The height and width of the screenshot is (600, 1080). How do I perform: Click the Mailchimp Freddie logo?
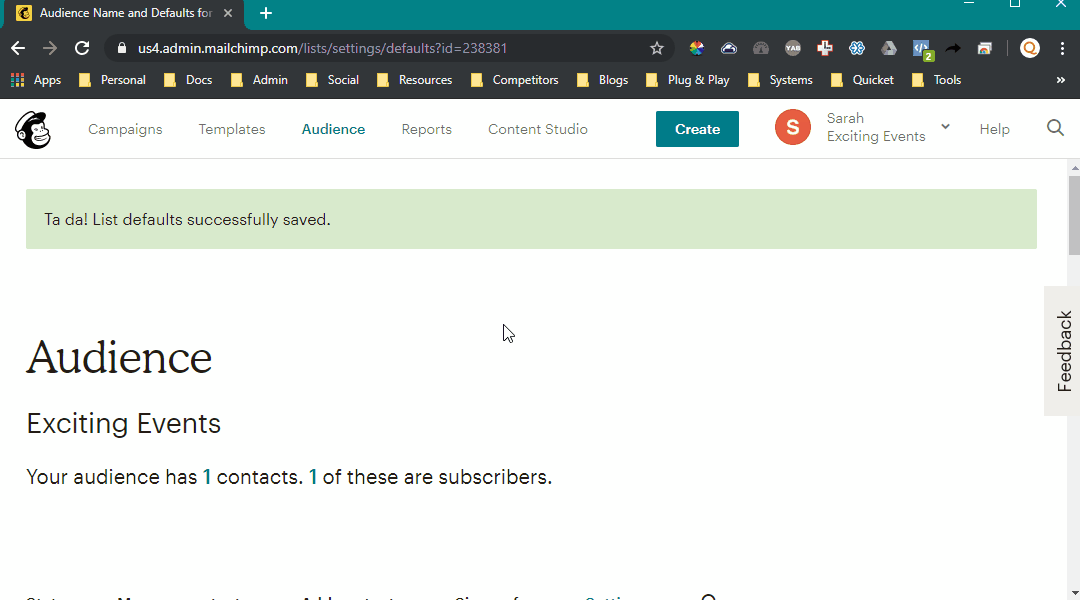[33, 130]
